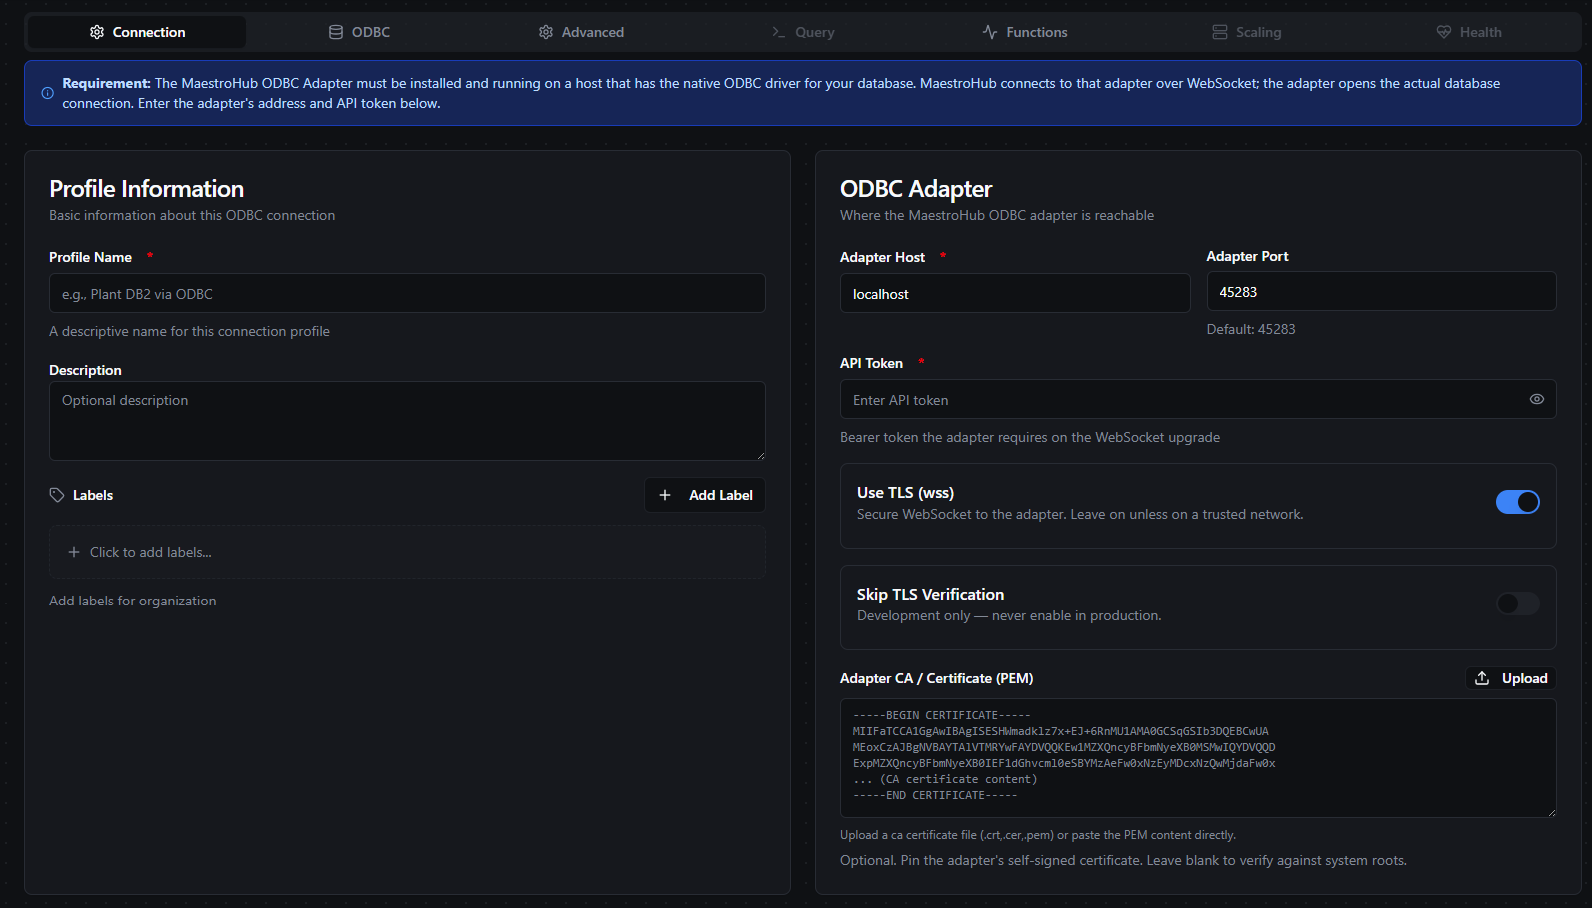Click the Profile Name input field
The width and height of the screenshot is (1592, 908).
[407, 293]
